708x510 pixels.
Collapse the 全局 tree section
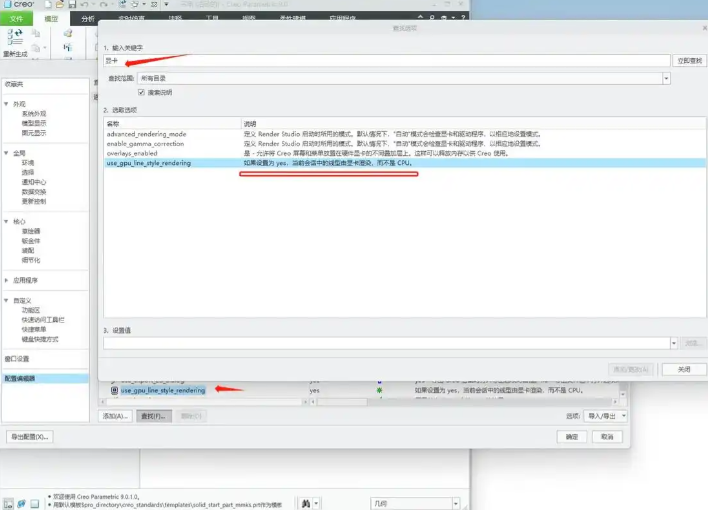tap(6, 153)
